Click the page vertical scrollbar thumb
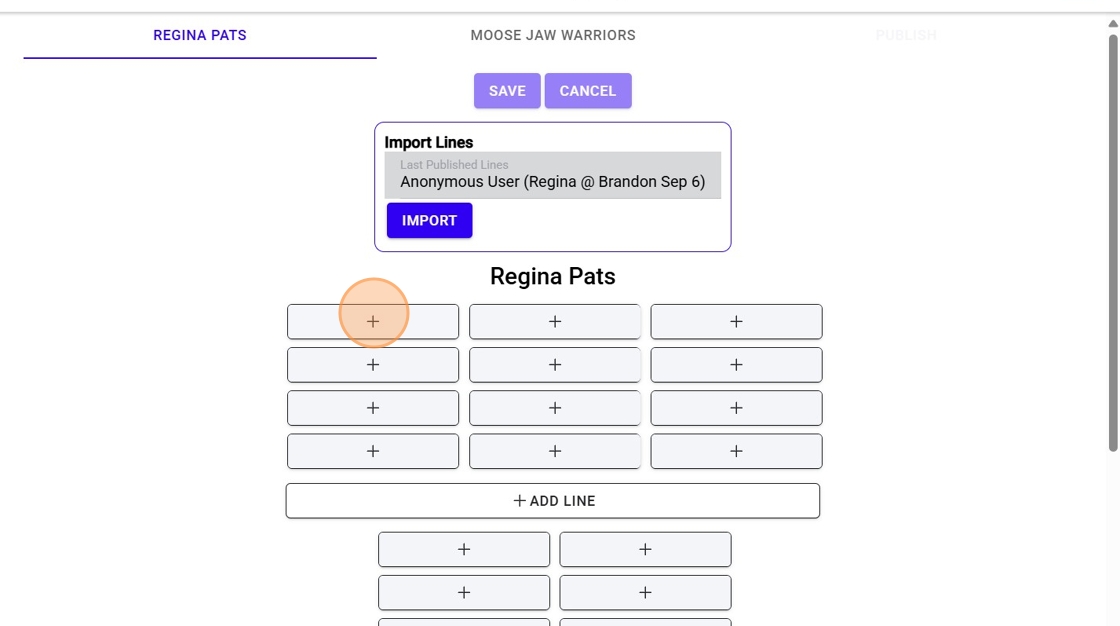 point(1113,240)
